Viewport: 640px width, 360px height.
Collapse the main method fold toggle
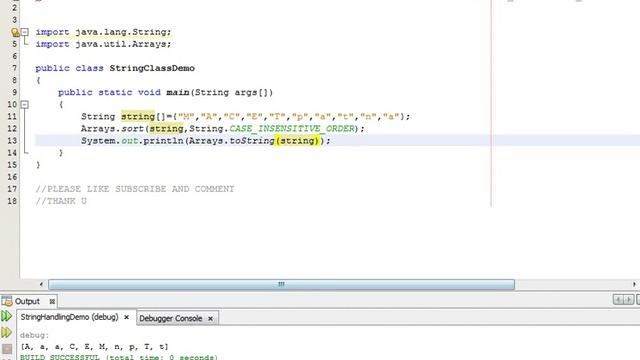[25, 104]
